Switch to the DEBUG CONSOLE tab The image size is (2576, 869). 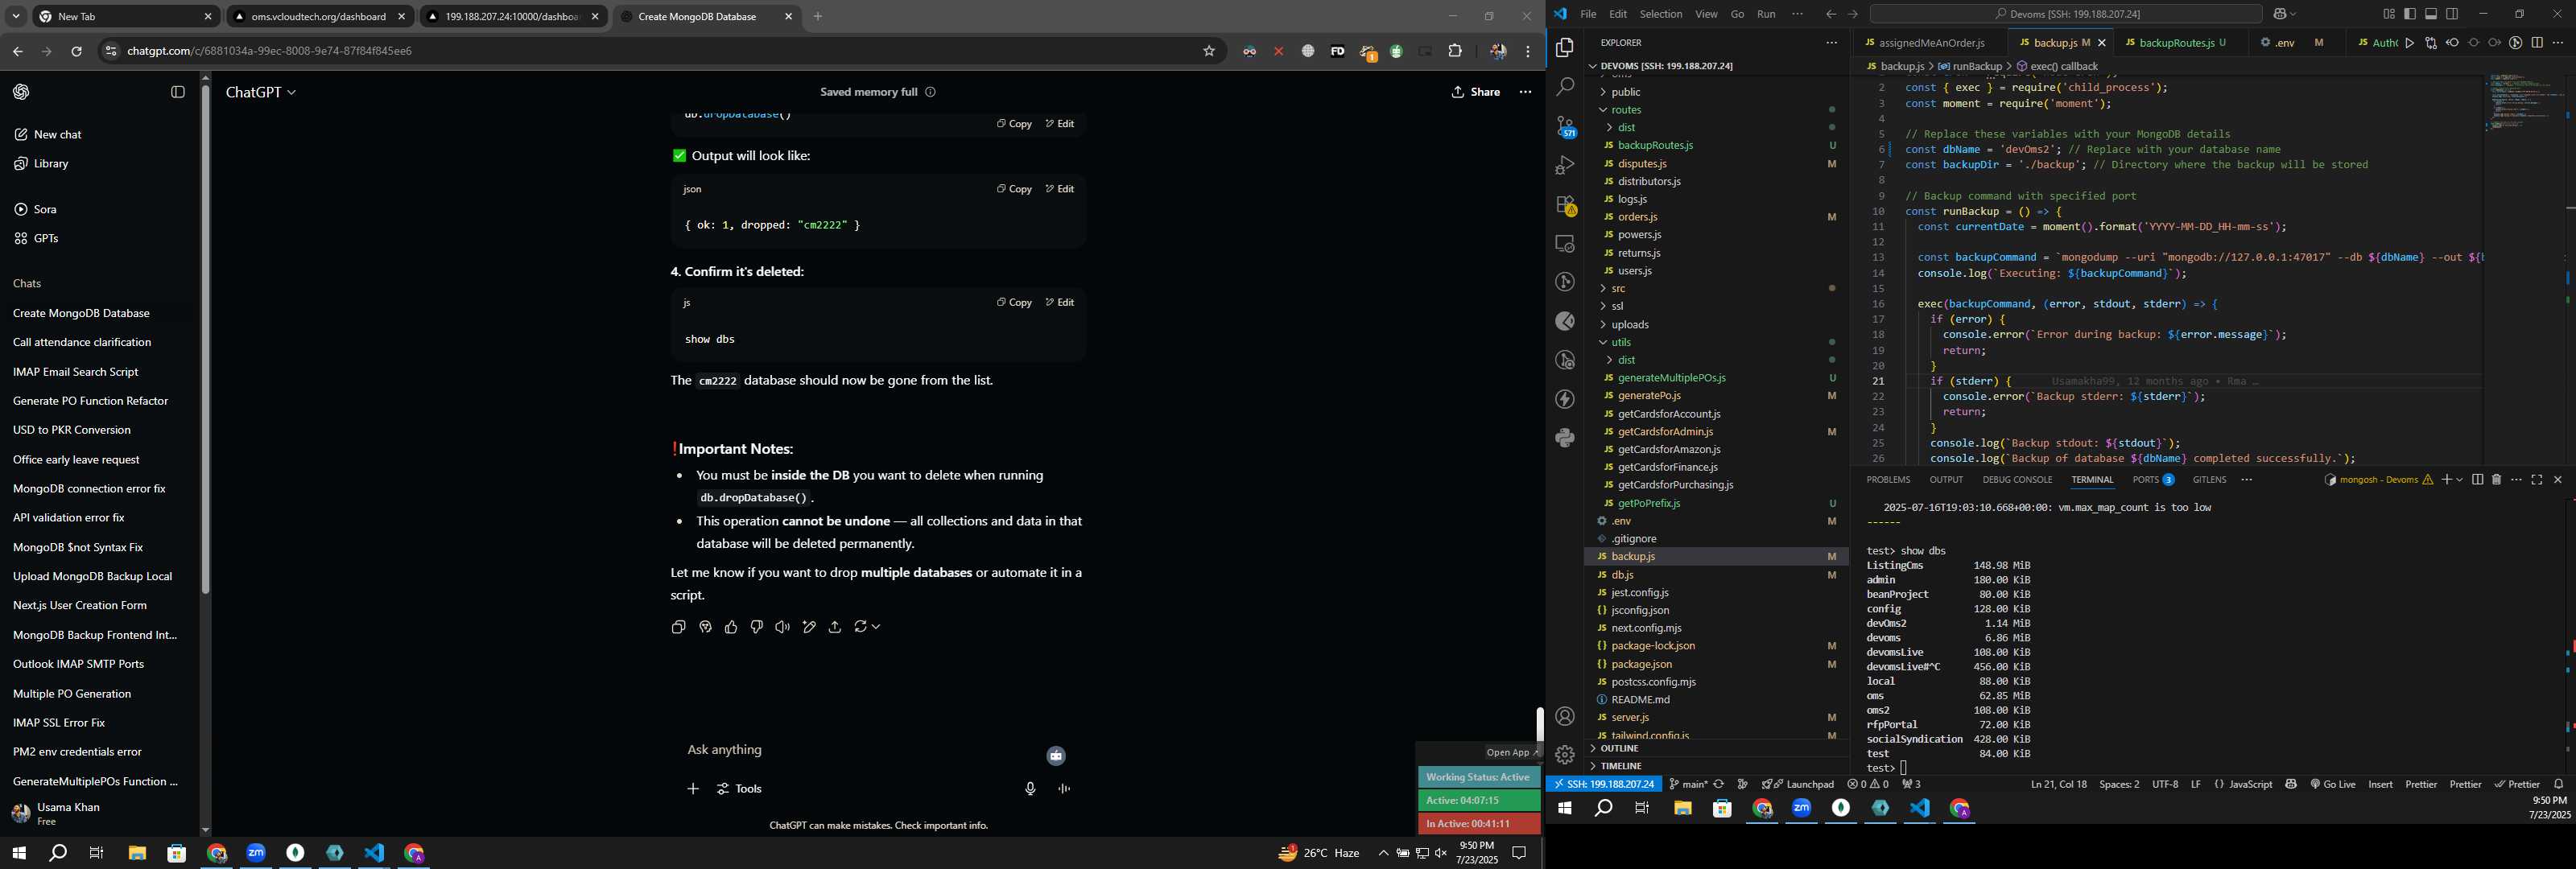(x=2017, y=480)
